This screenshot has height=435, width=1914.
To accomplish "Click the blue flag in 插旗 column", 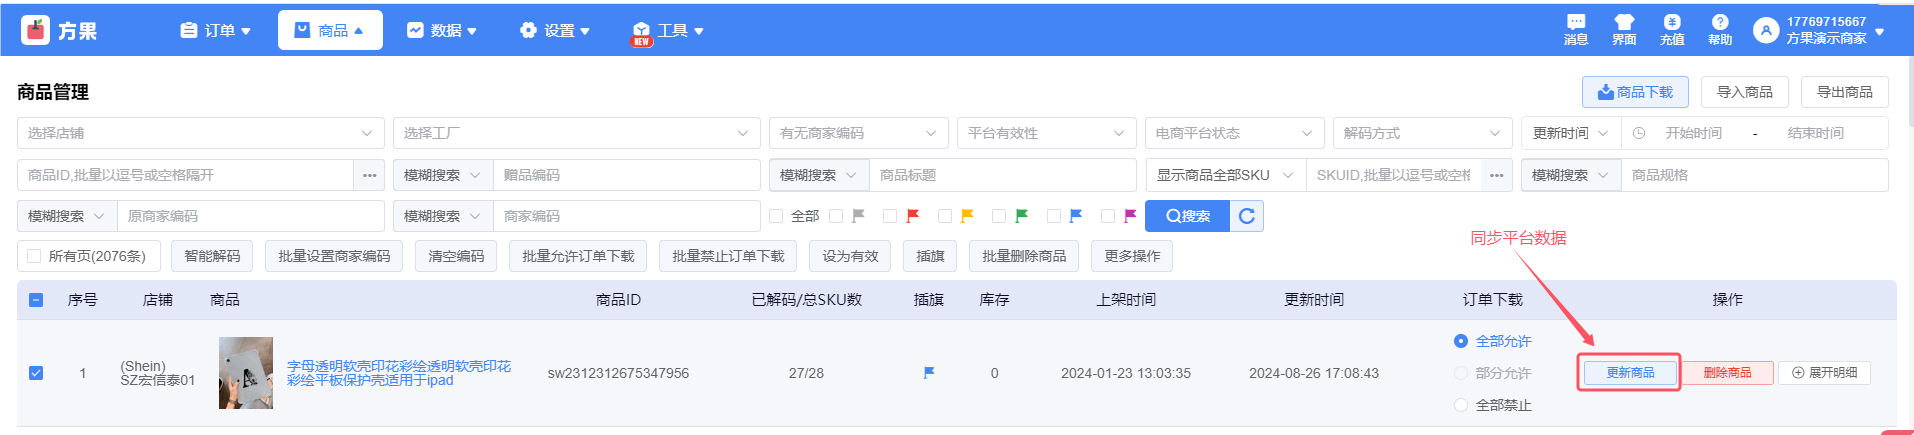I will tap(929, 373).
